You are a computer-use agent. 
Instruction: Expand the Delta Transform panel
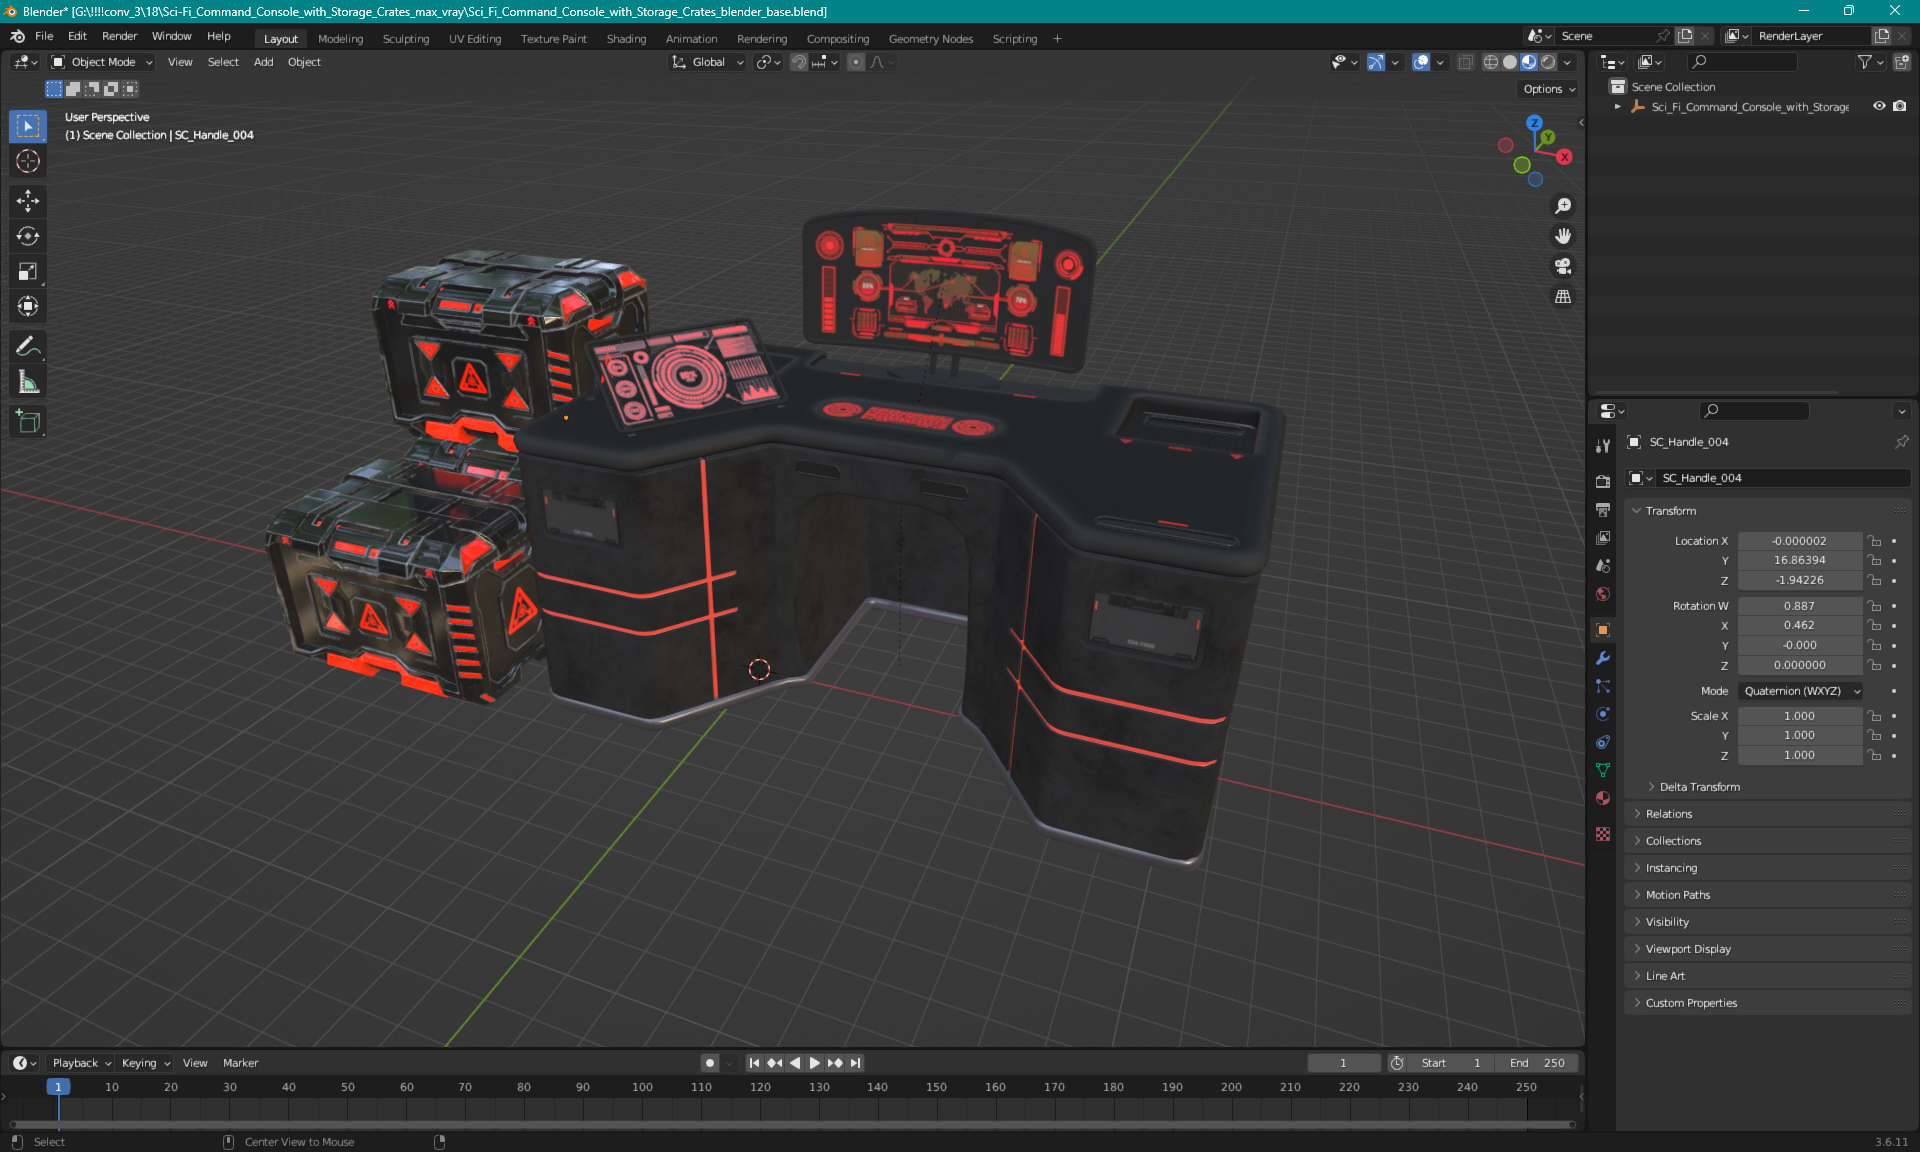tap(1699, 787)
